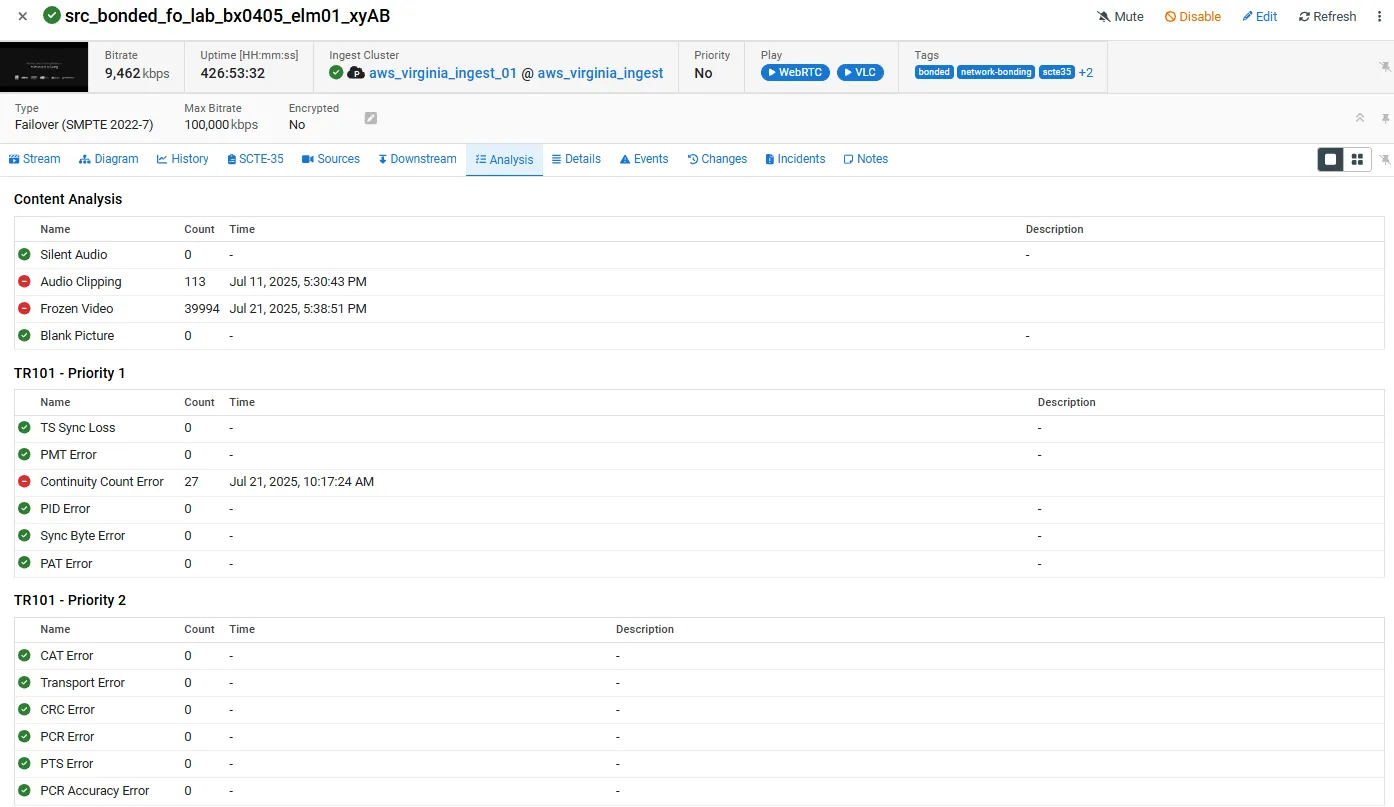Click red status icon for Continuity Count Error
This screenshot has width=1394, height=807.
[x=24, y=482]
